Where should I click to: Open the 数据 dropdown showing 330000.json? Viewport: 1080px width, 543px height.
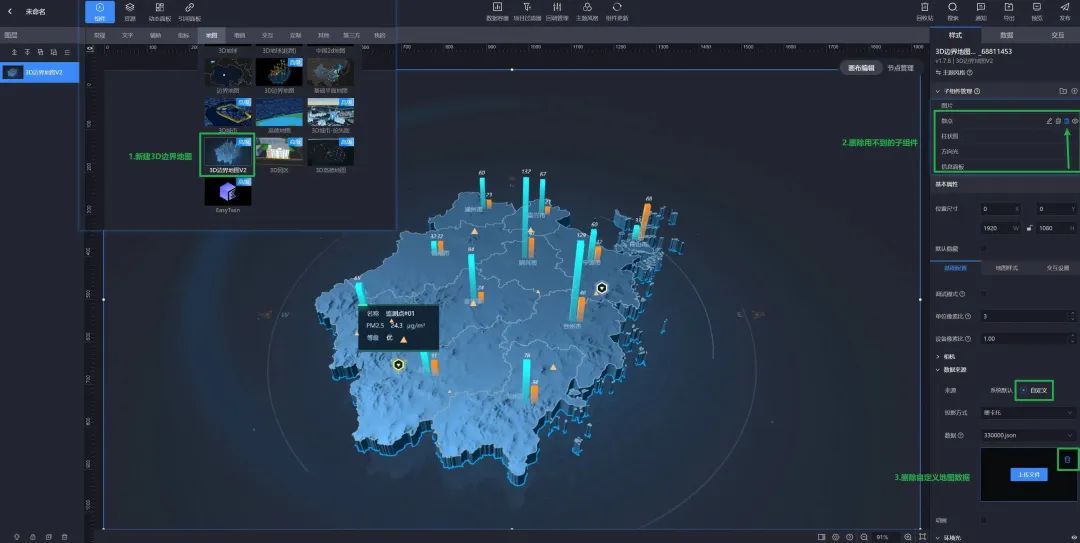coord(1028,436)
